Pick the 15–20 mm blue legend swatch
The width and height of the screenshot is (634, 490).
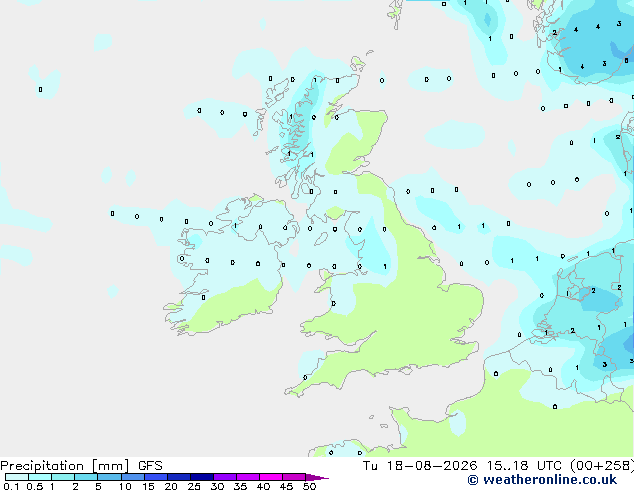point(156,477)
